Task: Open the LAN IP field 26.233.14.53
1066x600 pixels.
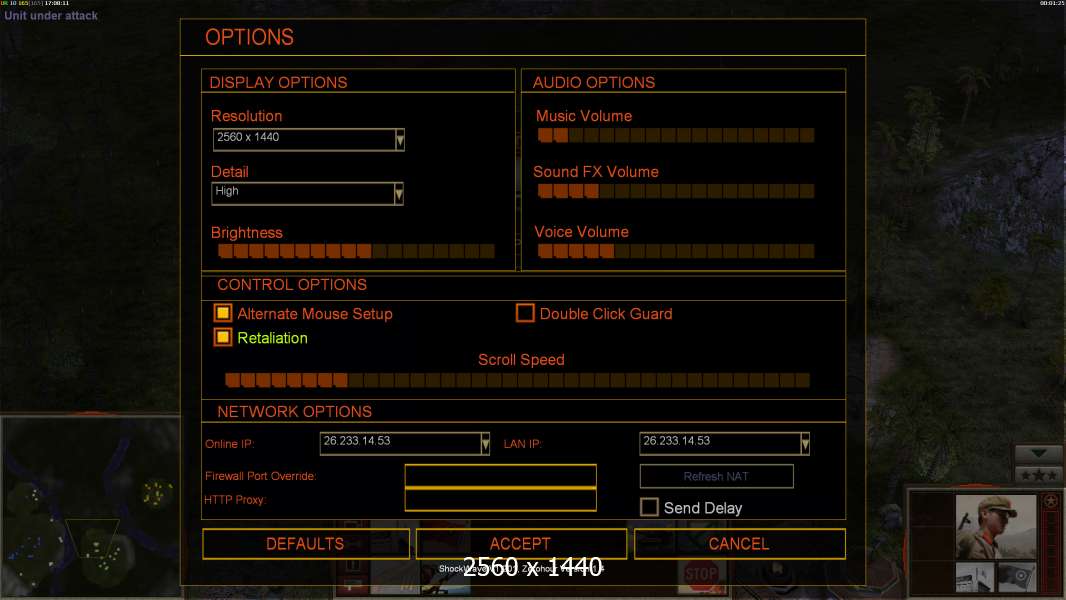Action: pos(725,444)
